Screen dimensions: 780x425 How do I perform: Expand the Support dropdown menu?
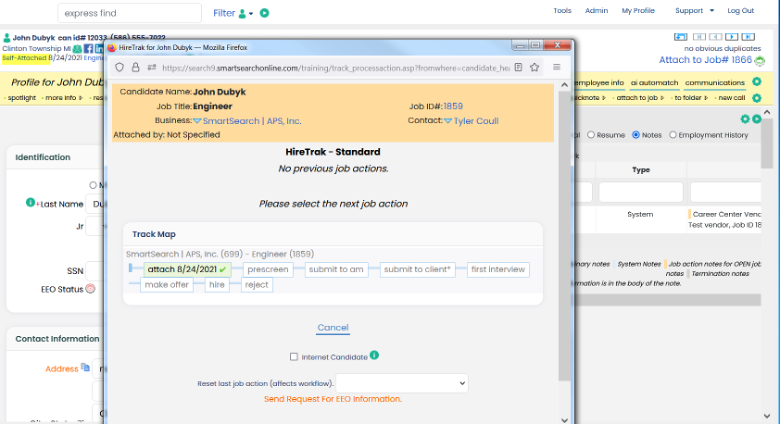pos(694,10)
